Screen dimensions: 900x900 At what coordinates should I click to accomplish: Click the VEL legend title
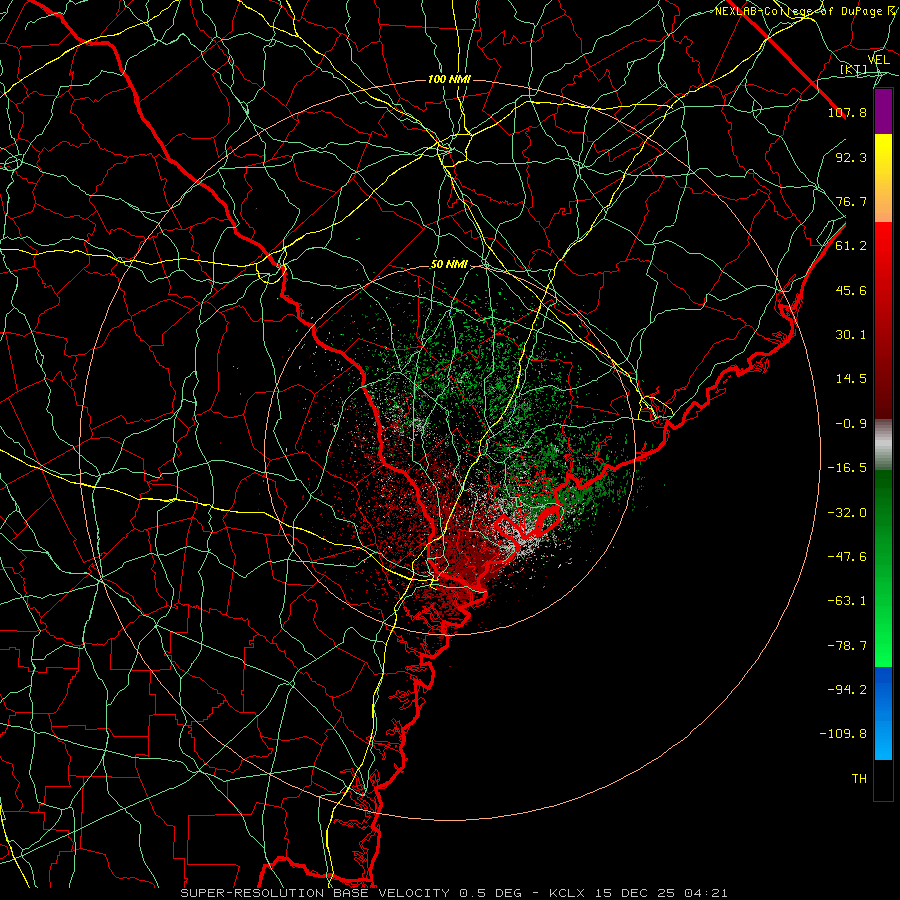click(x=878, y=60)
